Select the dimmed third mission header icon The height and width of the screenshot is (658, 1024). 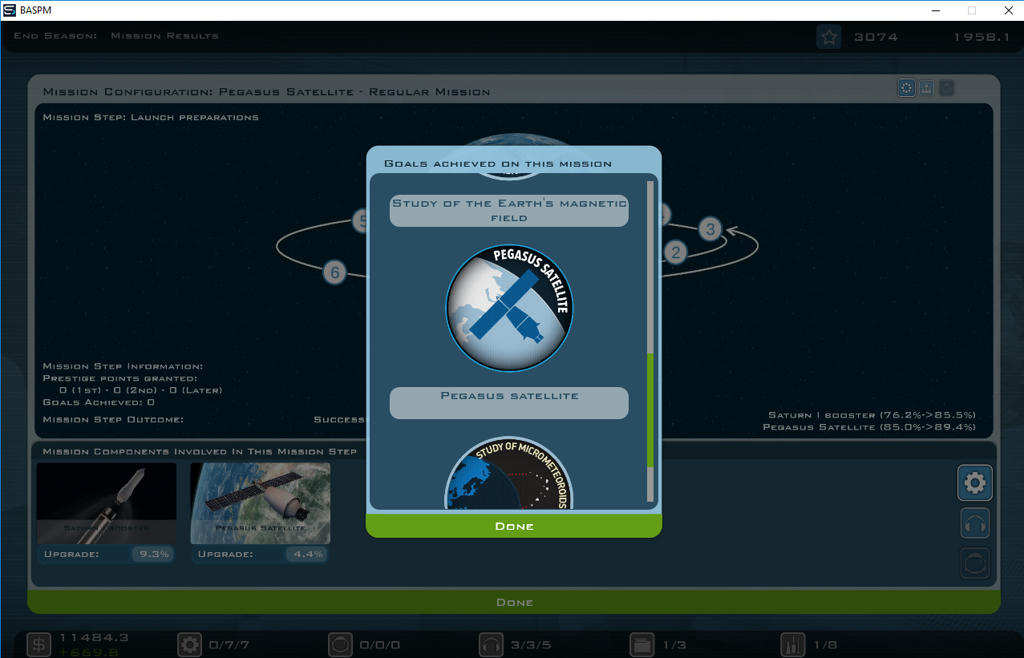click(x=946, y=87)
